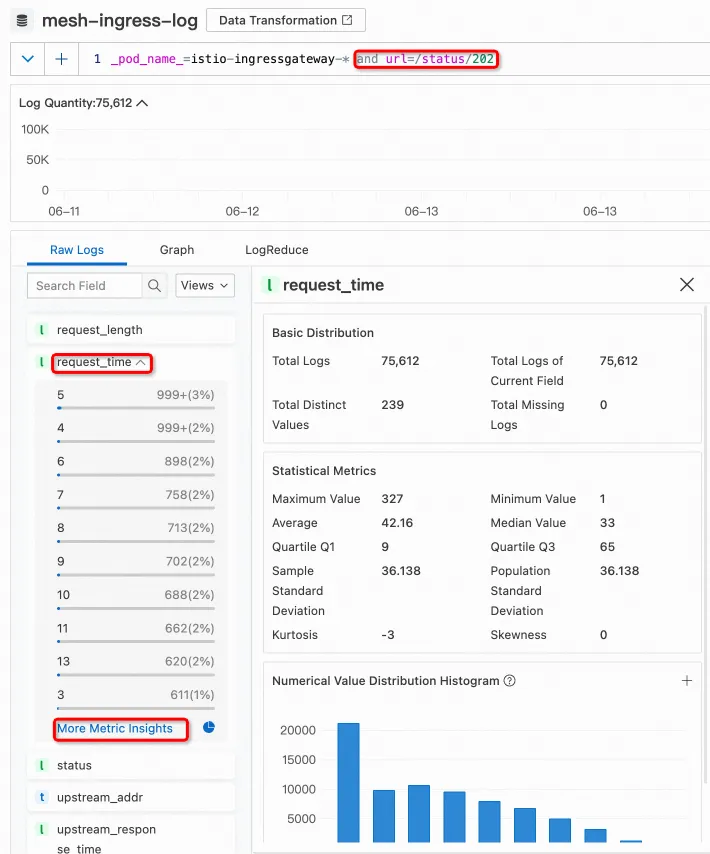
Task: Switch to the Raw Logs tab
Action: pyautogui.click(x=77, y=250)
